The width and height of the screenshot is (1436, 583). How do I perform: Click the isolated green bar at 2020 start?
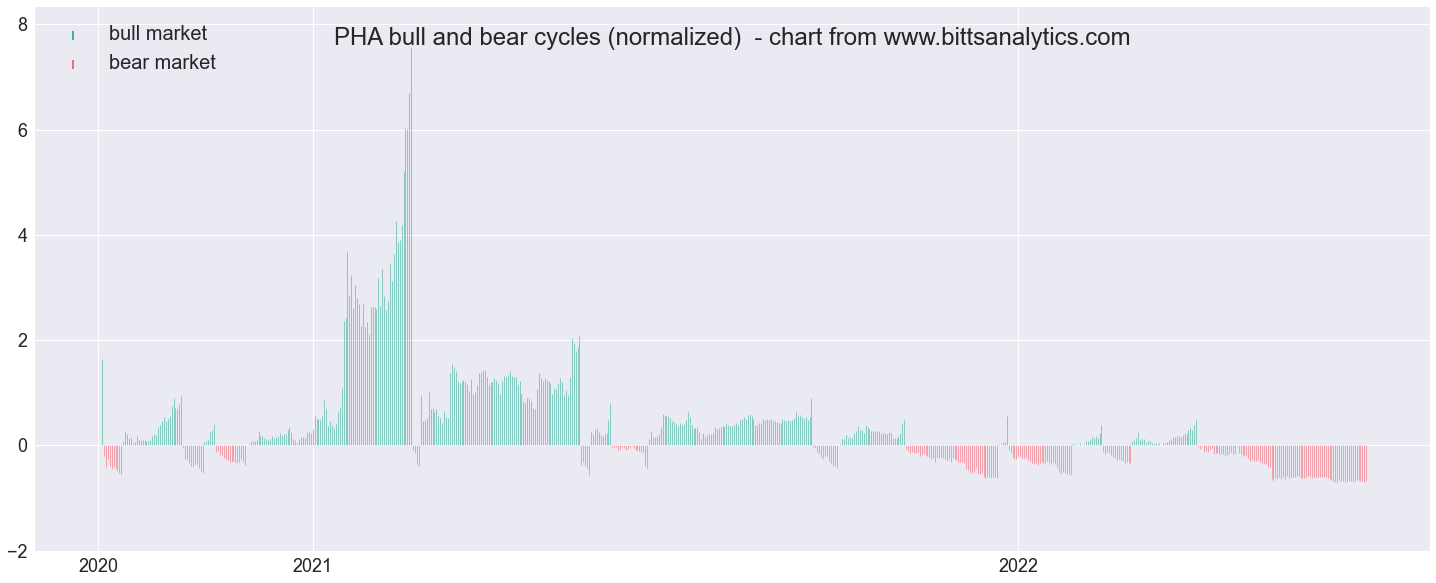(x=102, y=402)
